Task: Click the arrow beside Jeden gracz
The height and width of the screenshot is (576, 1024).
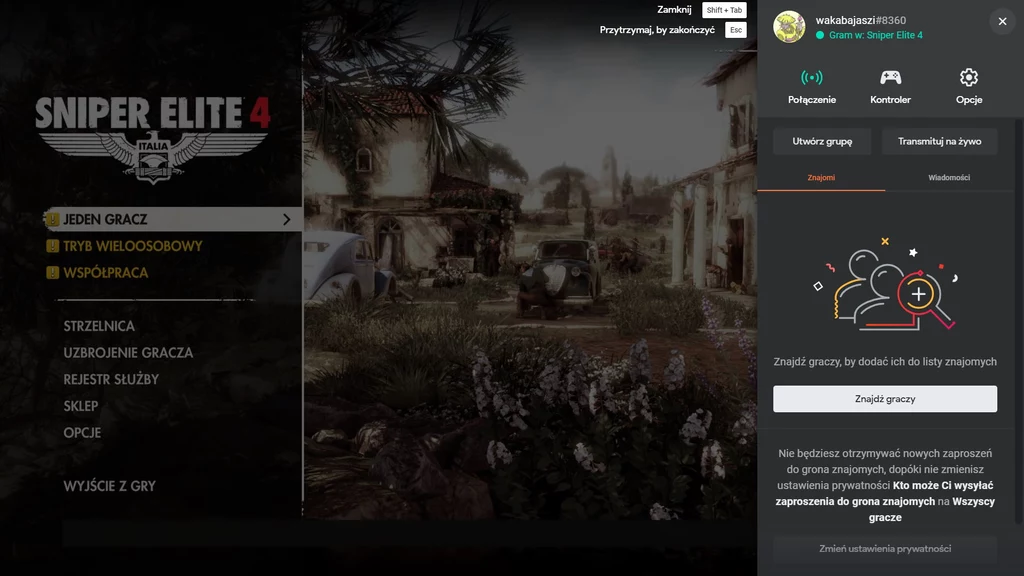Action: pos(287,219)
